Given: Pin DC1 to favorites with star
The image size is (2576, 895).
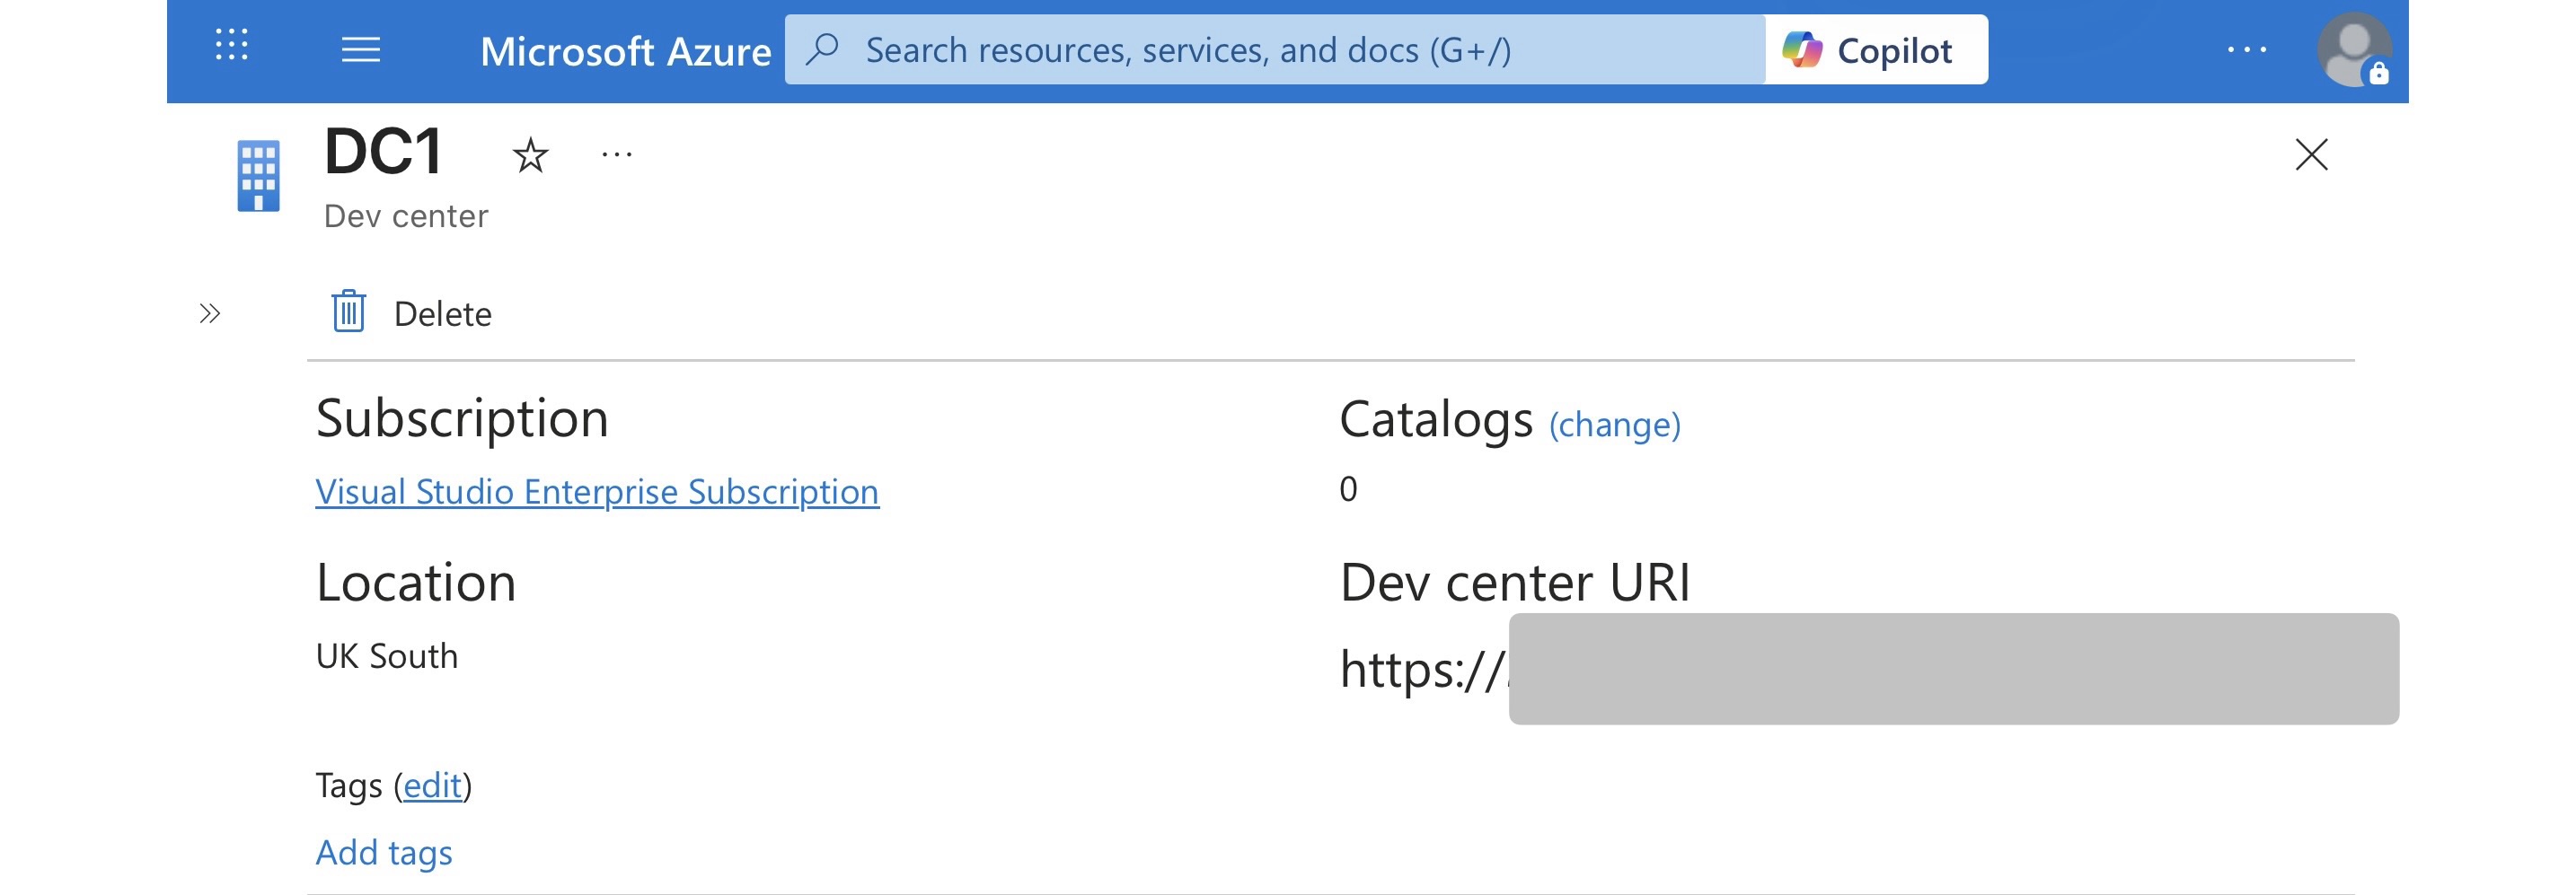Looking at the screenshot, I should click(x=530, y=156).
